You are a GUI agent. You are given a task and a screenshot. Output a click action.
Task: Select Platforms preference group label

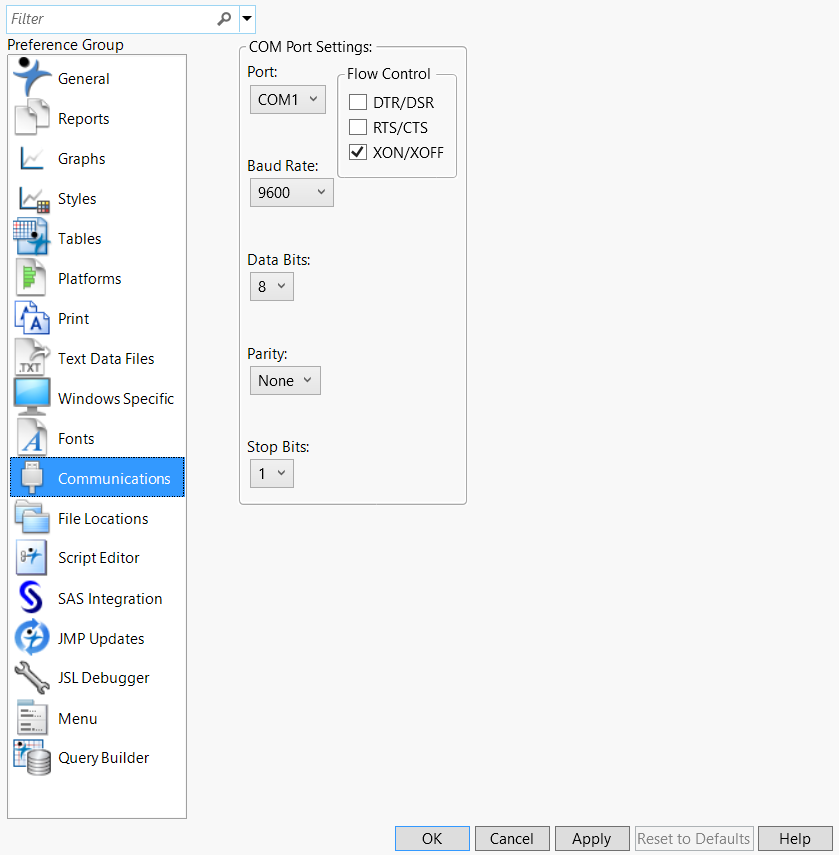click(89, 279)
